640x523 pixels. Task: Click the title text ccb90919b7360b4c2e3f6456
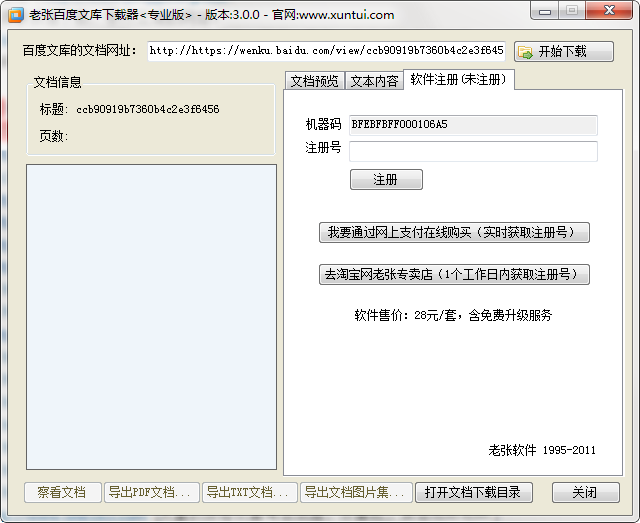148,109
